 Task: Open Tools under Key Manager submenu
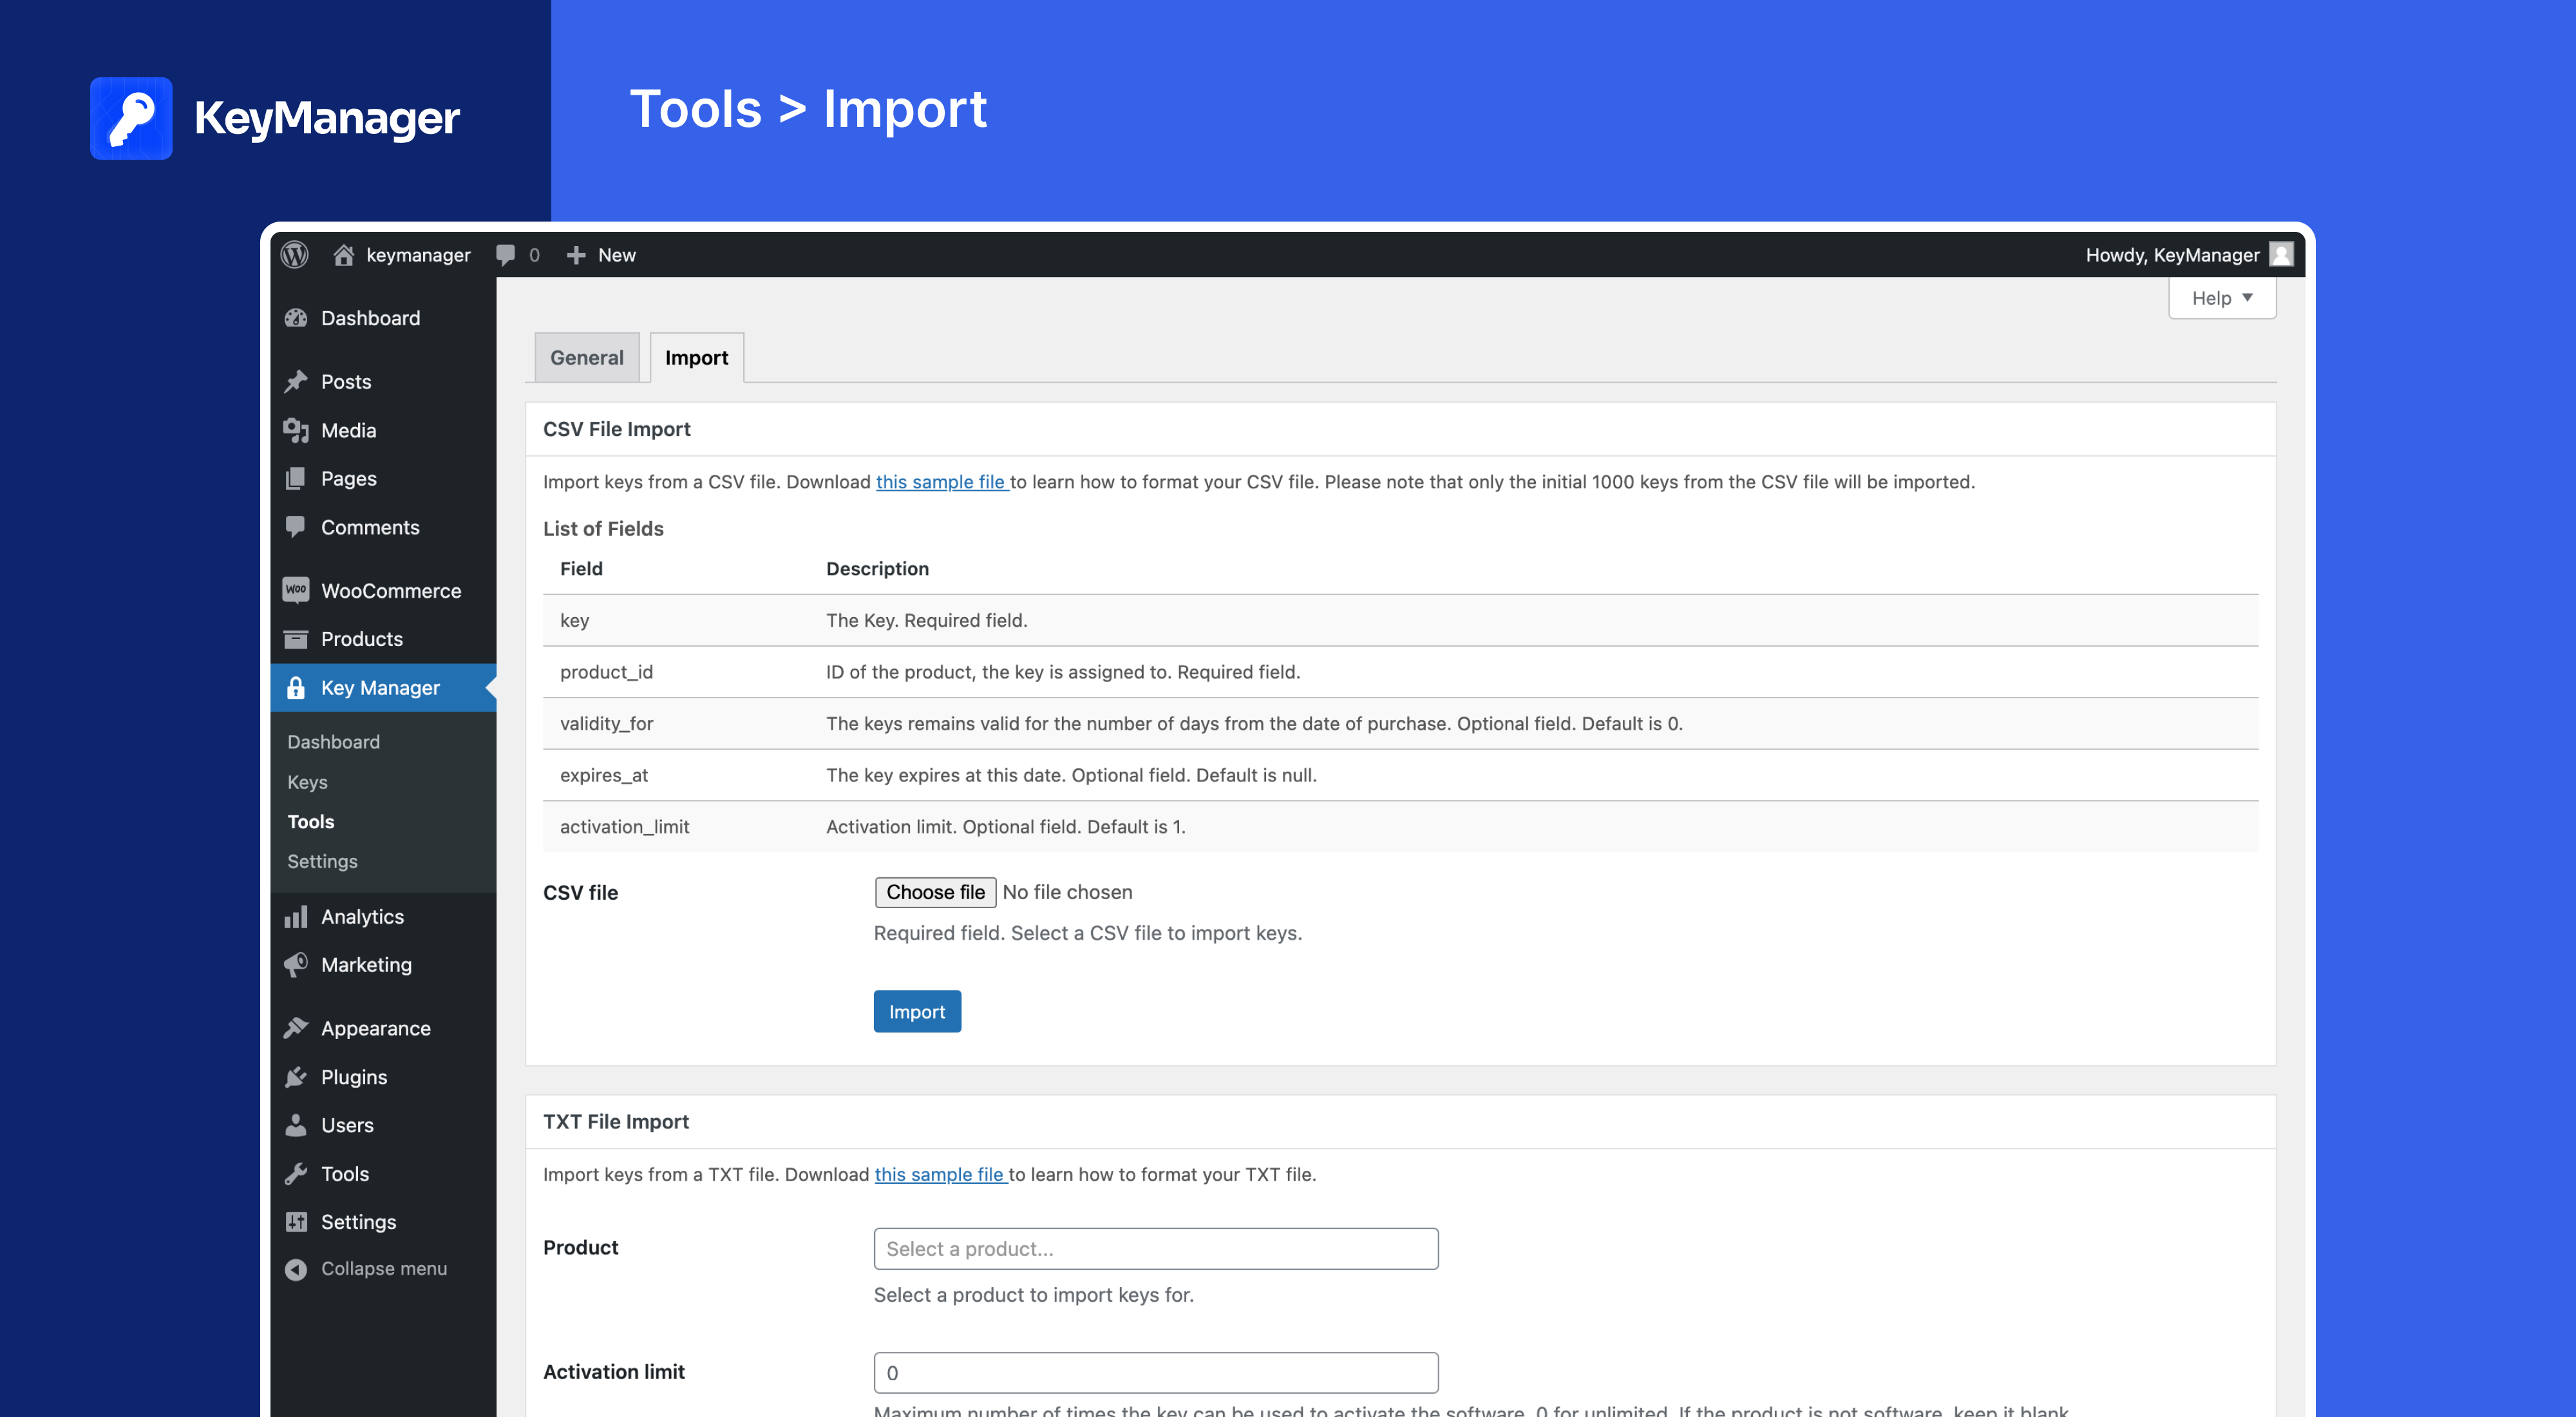(x=311, y=822)
